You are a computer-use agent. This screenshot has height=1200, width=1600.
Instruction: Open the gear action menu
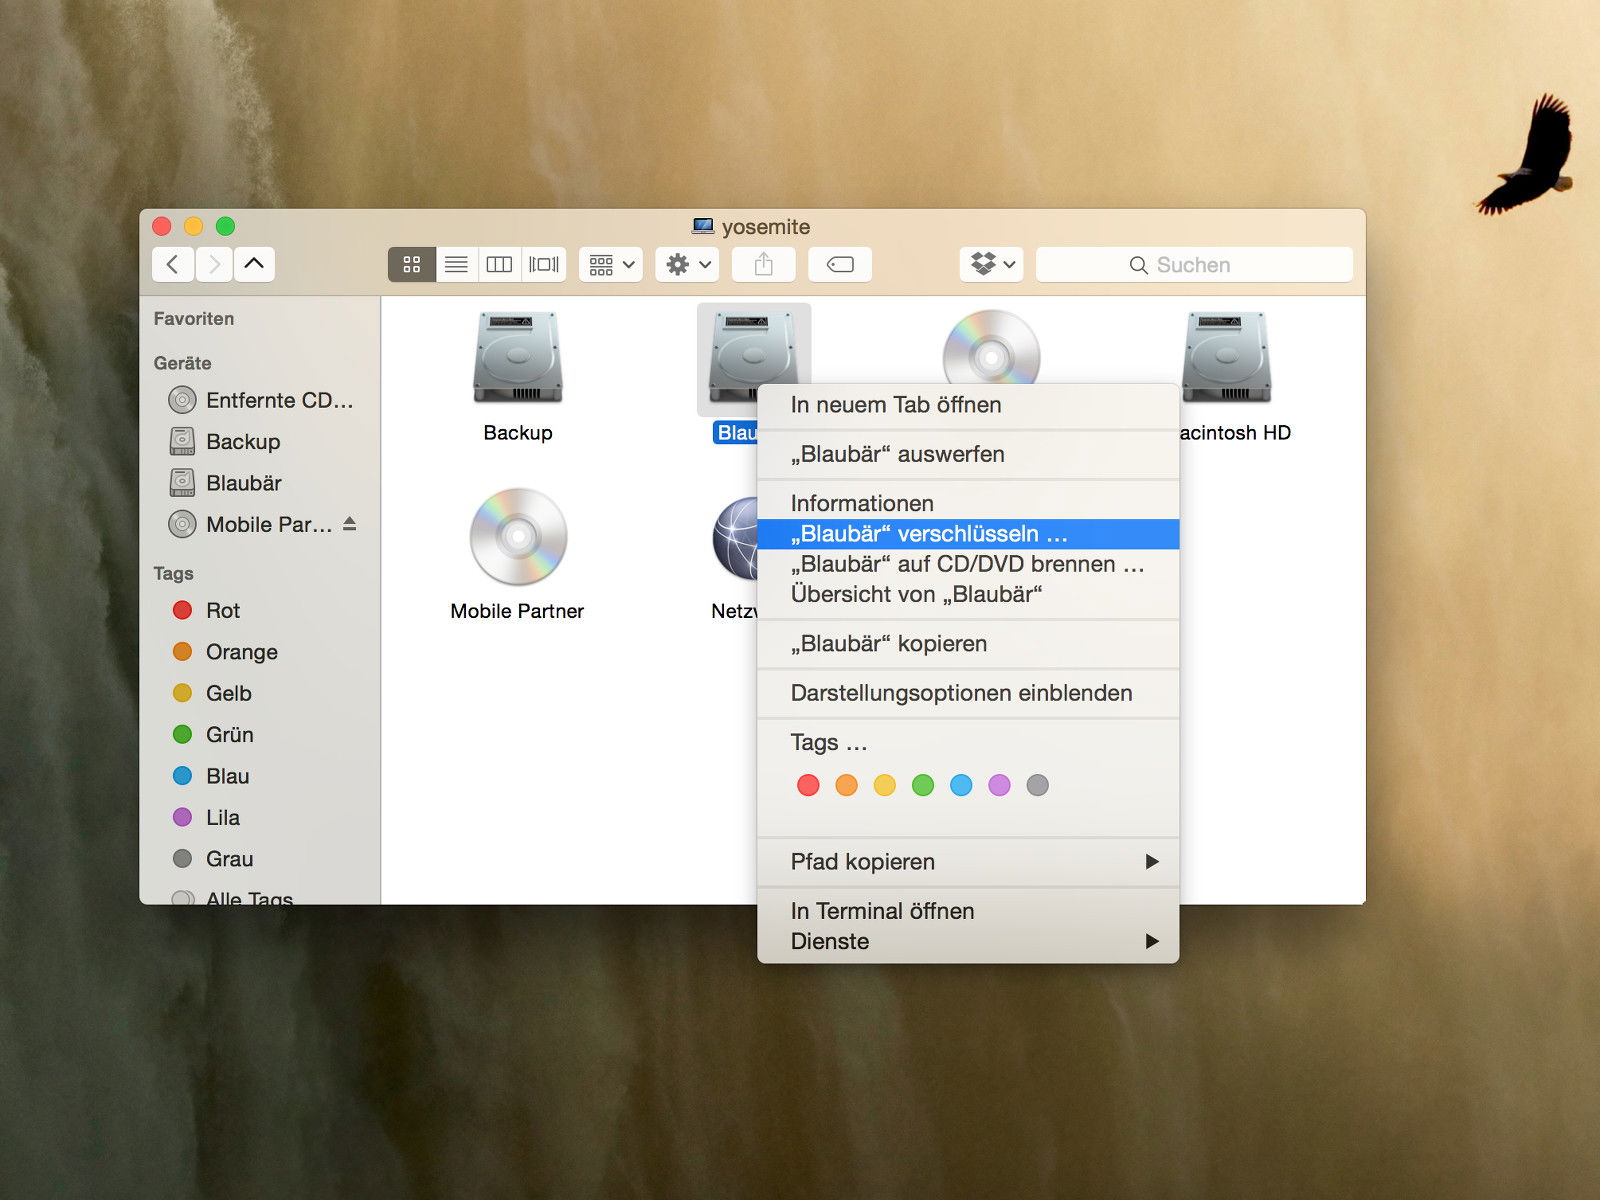click(x=688, y=264)
